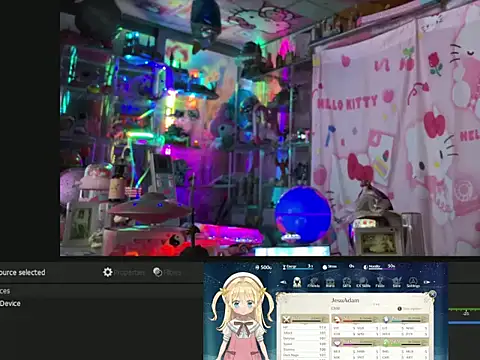
Task: Open the Feats trophy icon in game menu
Action: pyautogui.click(x=380, y=282)
